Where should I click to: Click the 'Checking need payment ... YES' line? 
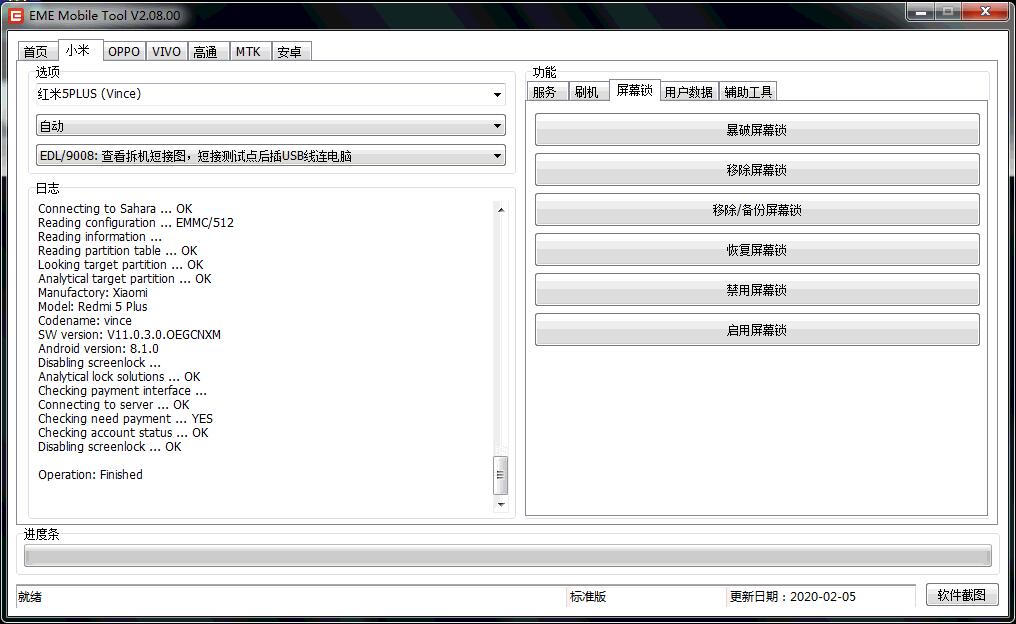[125, 419]
